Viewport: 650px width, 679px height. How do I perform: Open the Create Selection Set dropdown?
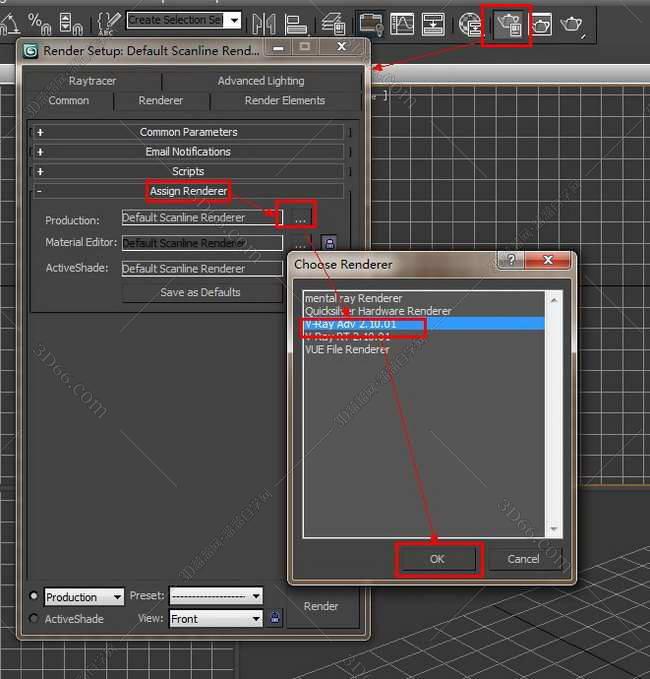tap(234, 20)
